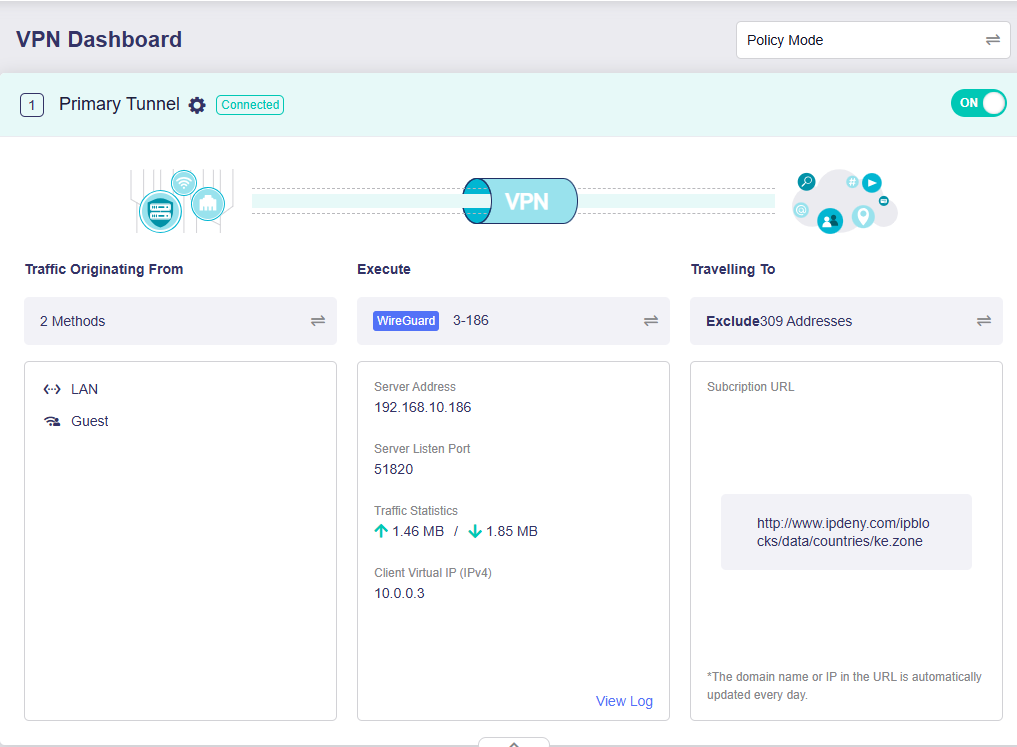Viewport: 1017px width, 747px height.
Task: Click swap arrows in Exclude Addresses box
Action: (x=984, y=321)
